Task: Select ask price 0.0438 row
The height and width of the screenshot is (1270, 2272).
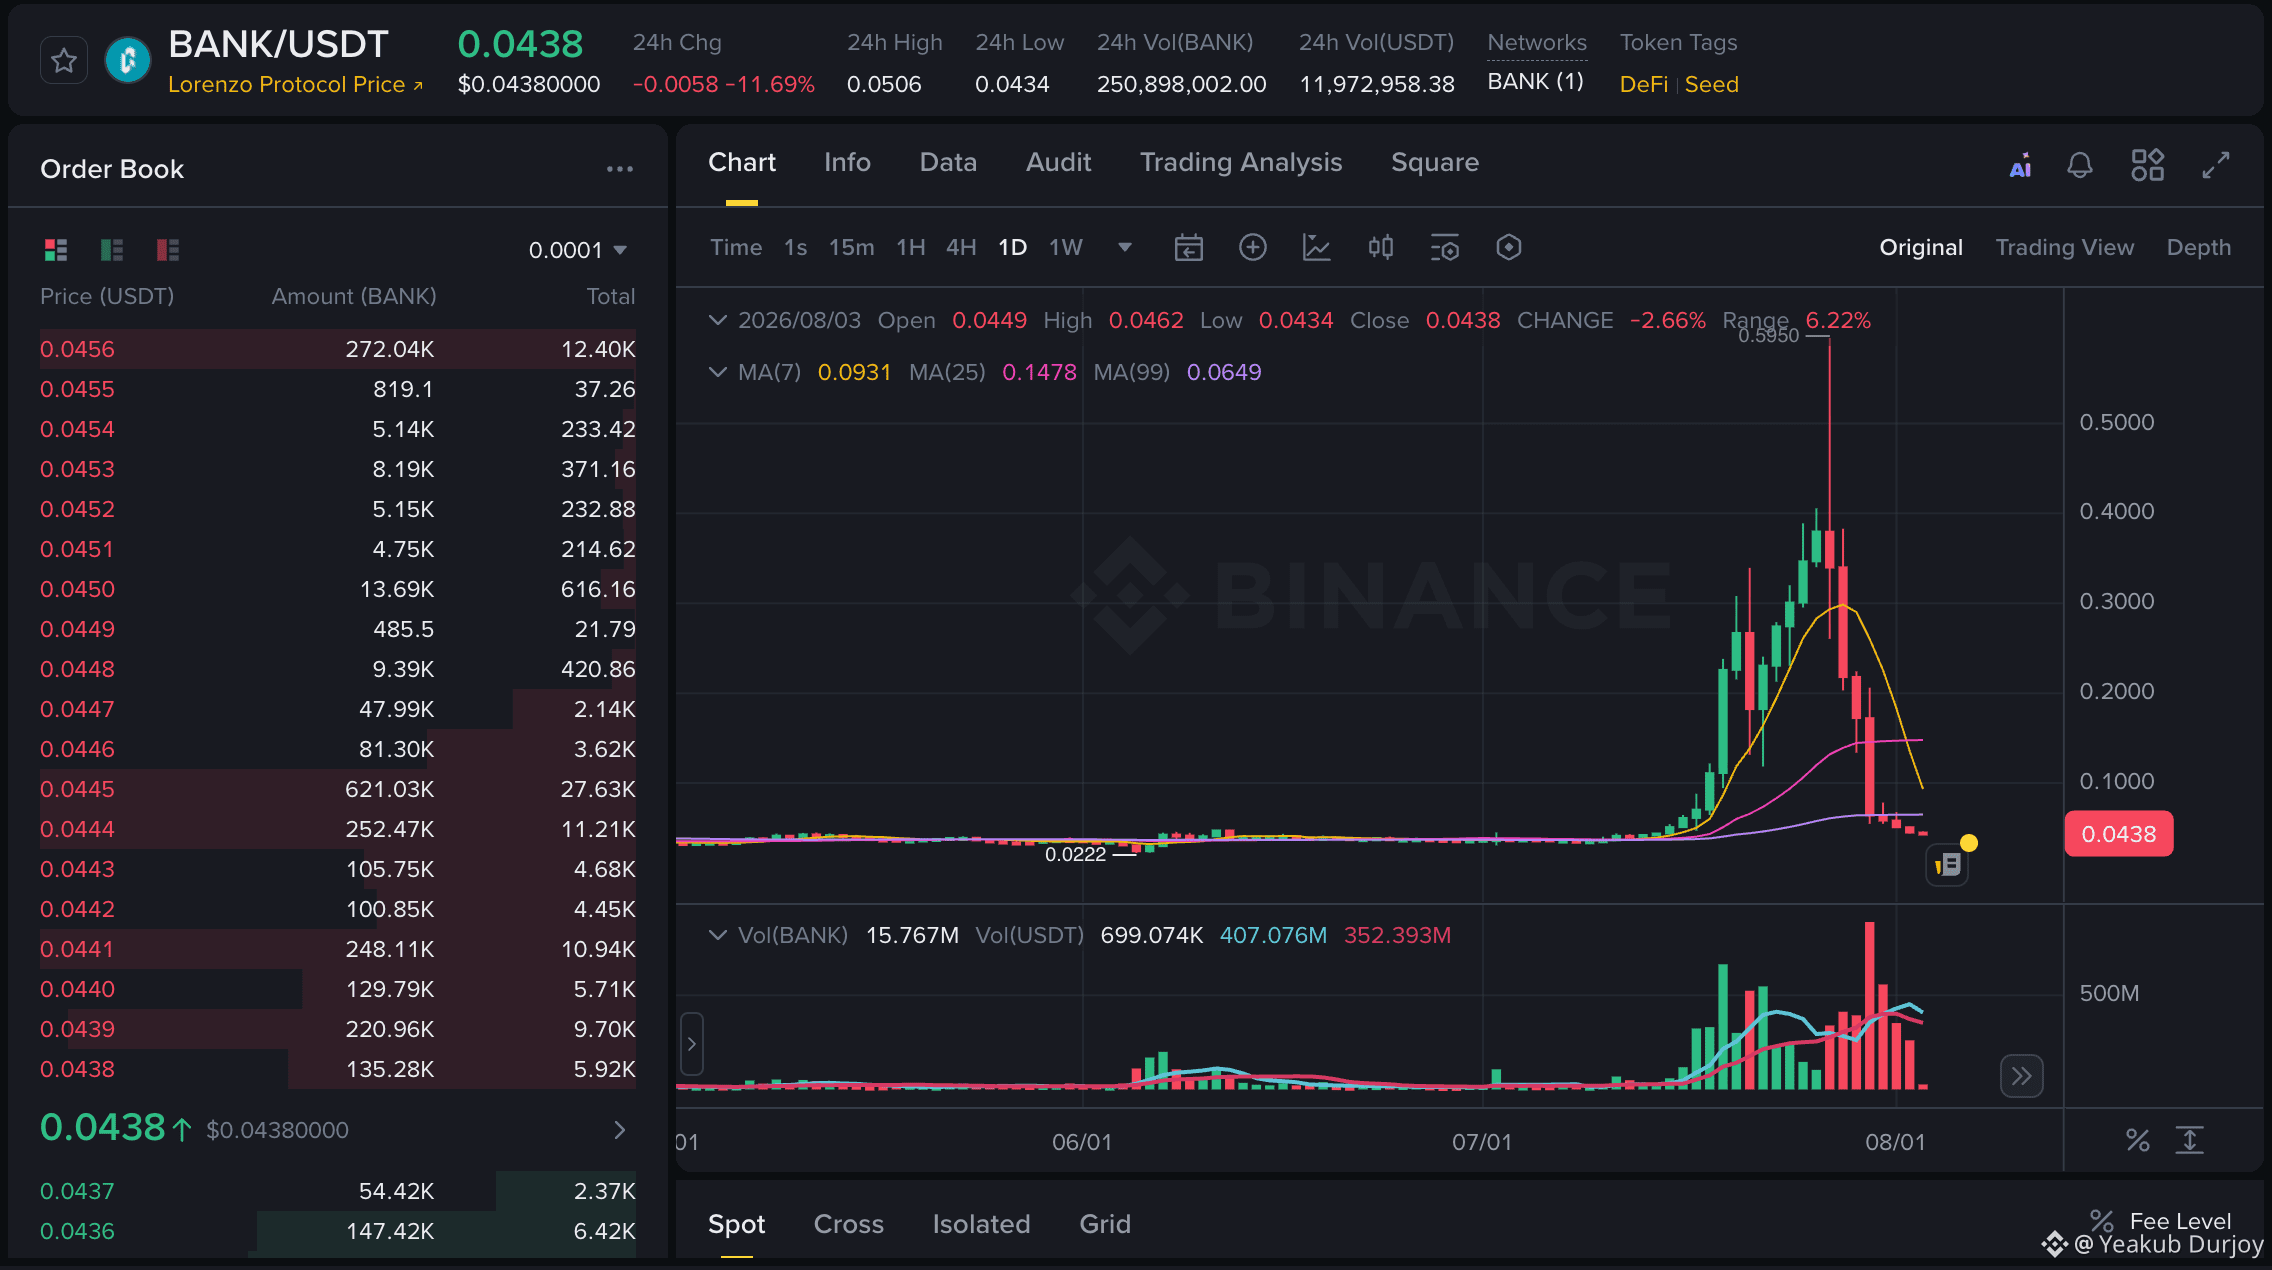Action: pyautogui.click(x=338, y=1069)
